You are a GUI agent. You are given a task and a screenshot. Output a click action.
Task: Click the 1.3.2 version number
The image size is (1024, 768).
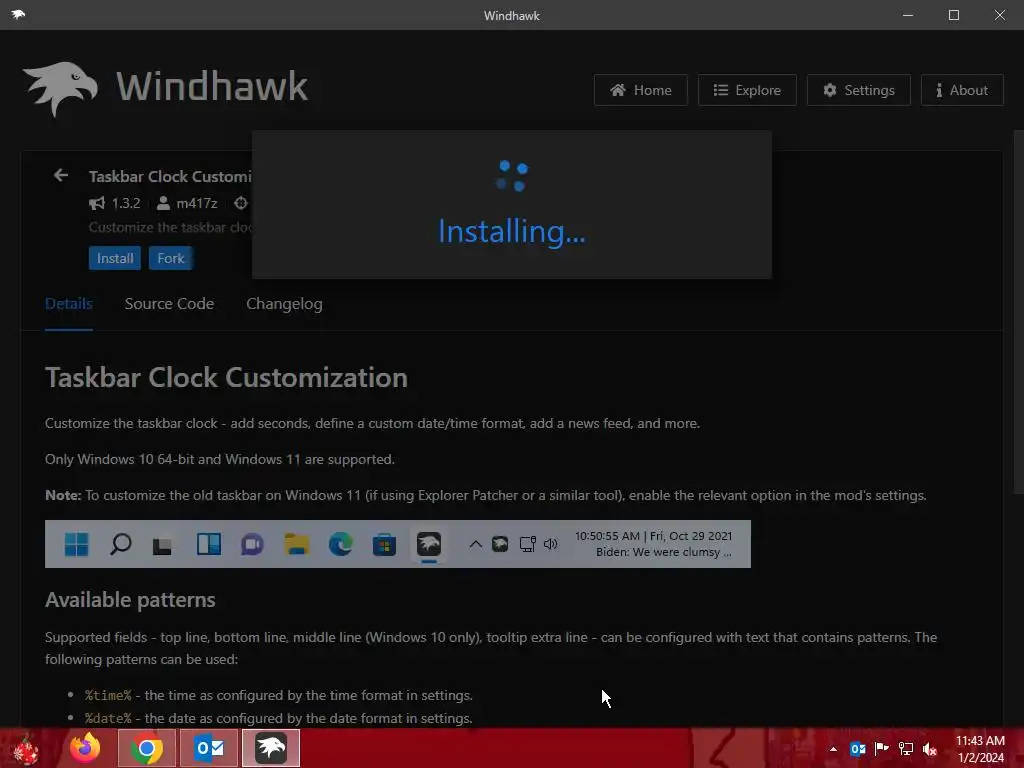[x=126, y=203]
